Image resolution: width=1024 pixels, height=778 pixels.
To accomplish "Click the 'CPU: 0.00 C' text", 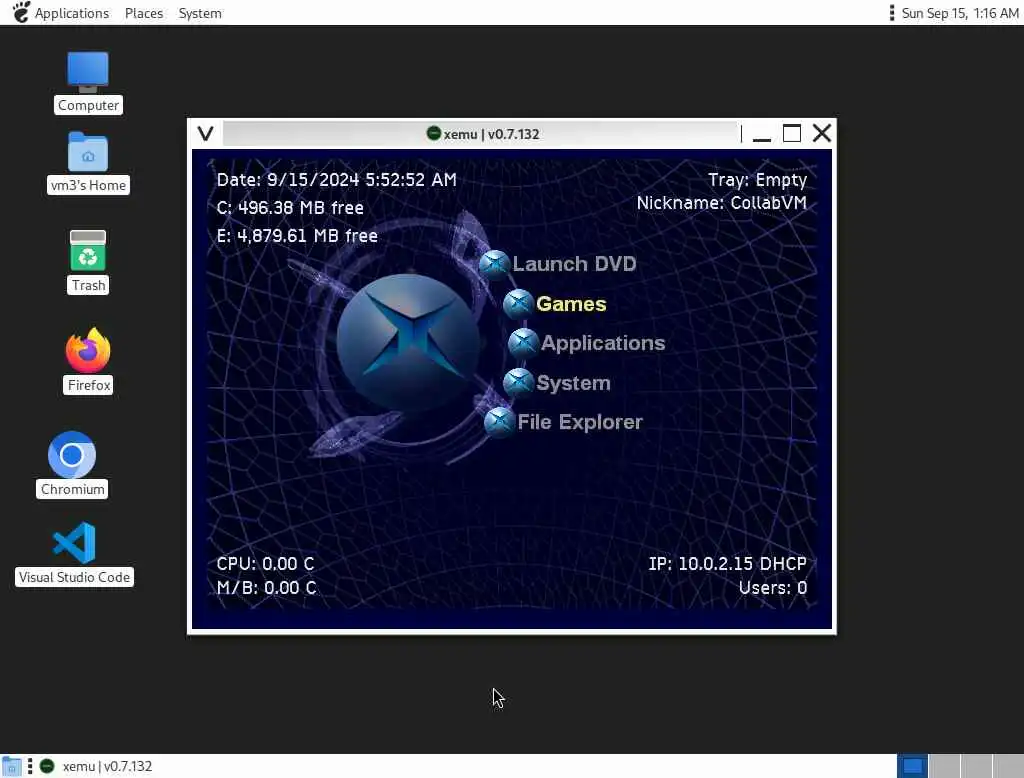I will click(265, 564).
